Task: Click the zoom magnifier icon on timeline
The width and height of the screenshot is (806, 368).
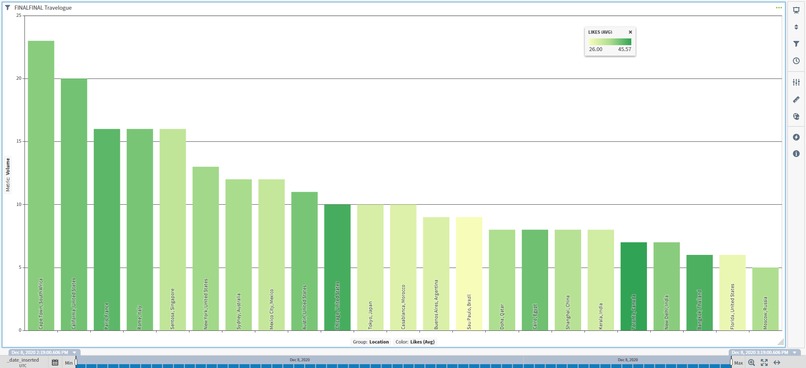Action: point(752,362)
